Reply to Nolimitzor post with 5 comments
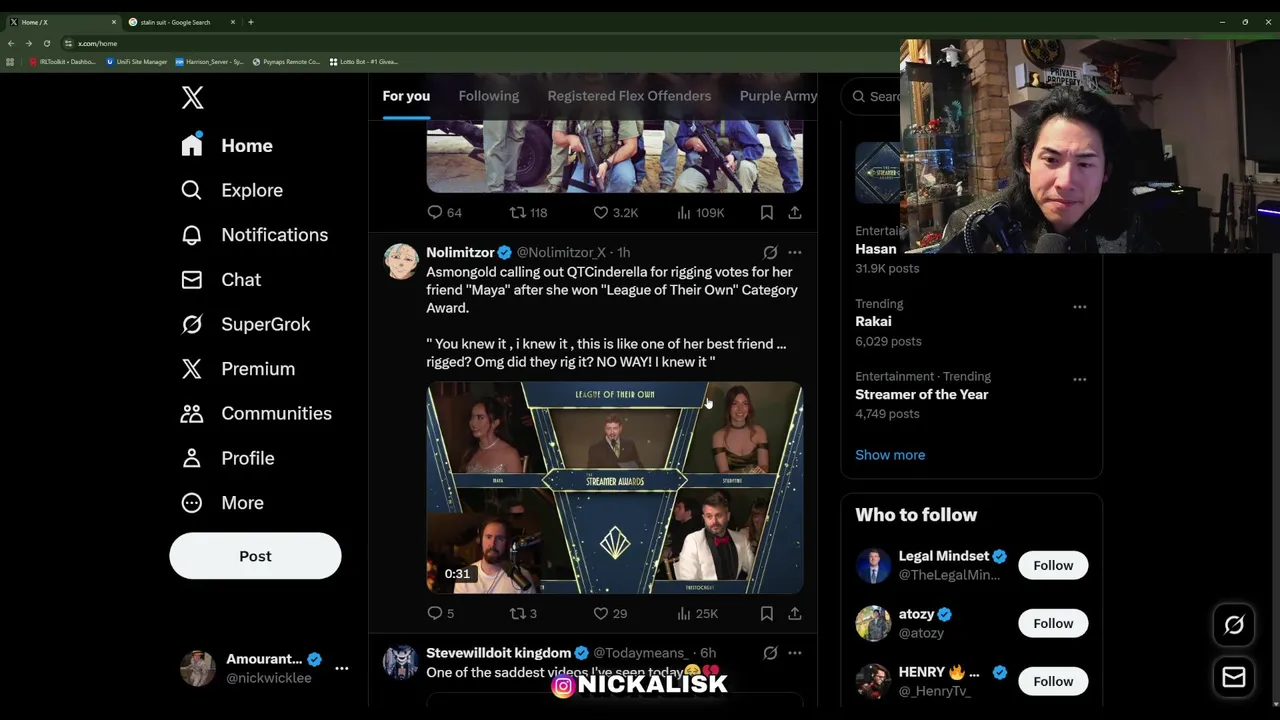Screen dimensions: 1280x720 pyautogui.click(x=440, y=614)
